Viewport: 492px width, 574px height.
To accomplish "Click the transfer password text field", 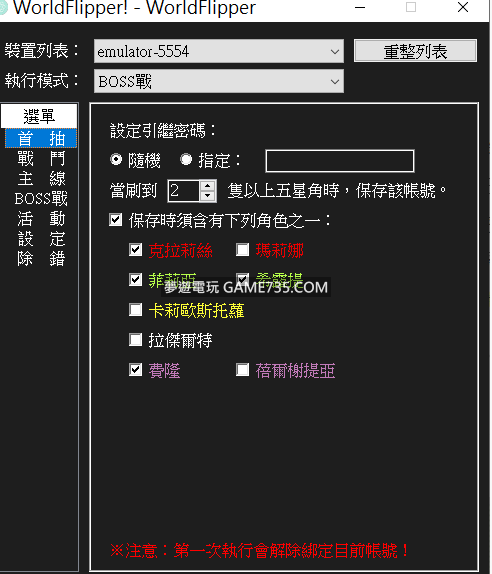I will (x=340, y=161).
